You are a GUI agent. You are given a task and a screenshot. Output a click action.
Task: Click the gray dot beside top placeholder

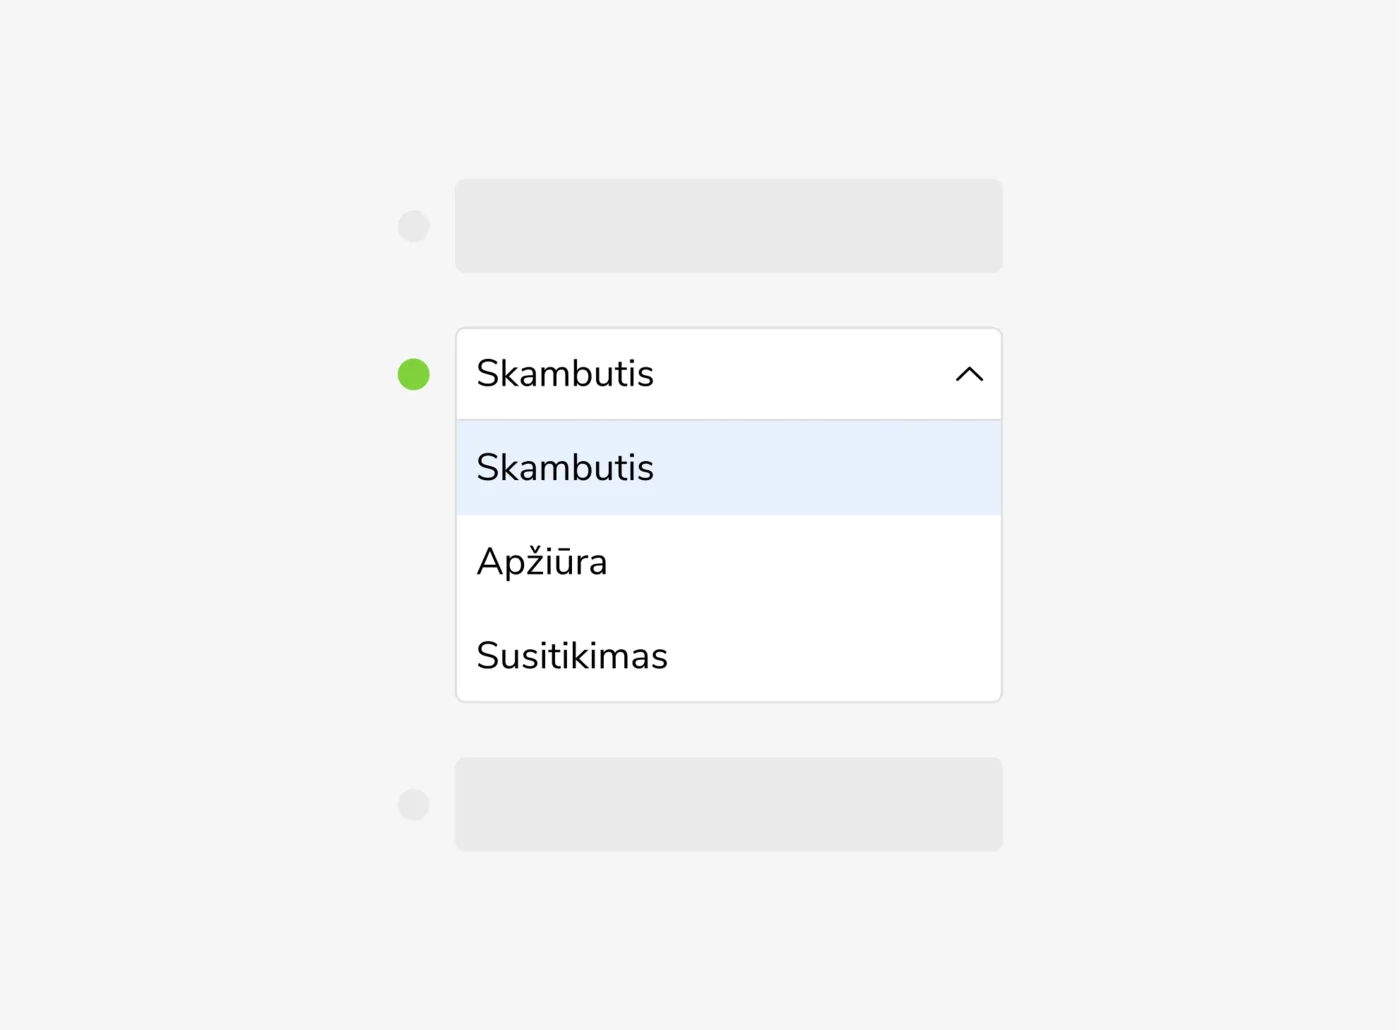tap(414, 226)
